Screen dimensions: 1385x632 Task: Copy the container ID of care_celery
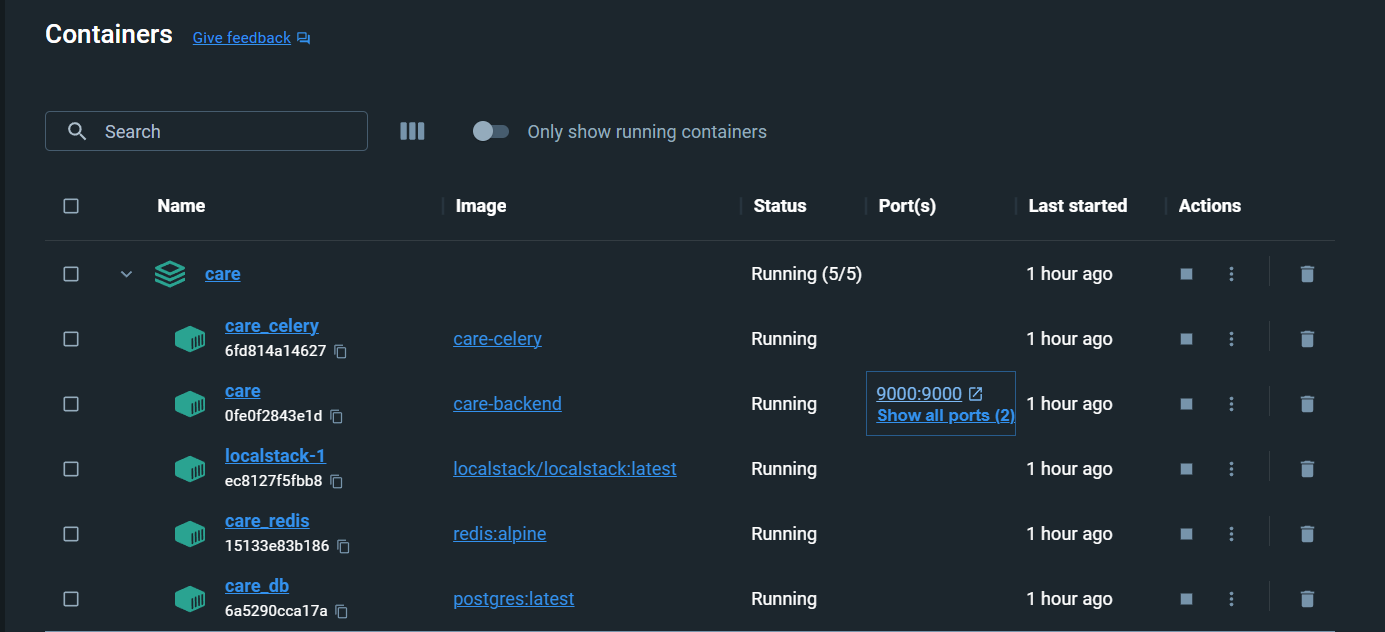click(x=339, y=352)
